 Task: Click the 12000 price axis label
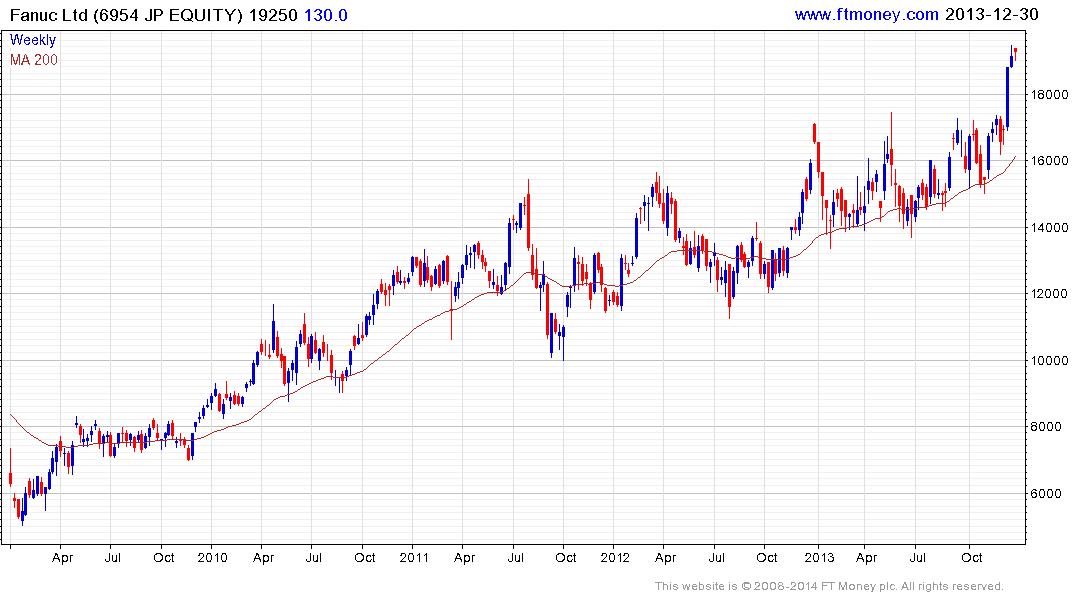[1050, 293]
